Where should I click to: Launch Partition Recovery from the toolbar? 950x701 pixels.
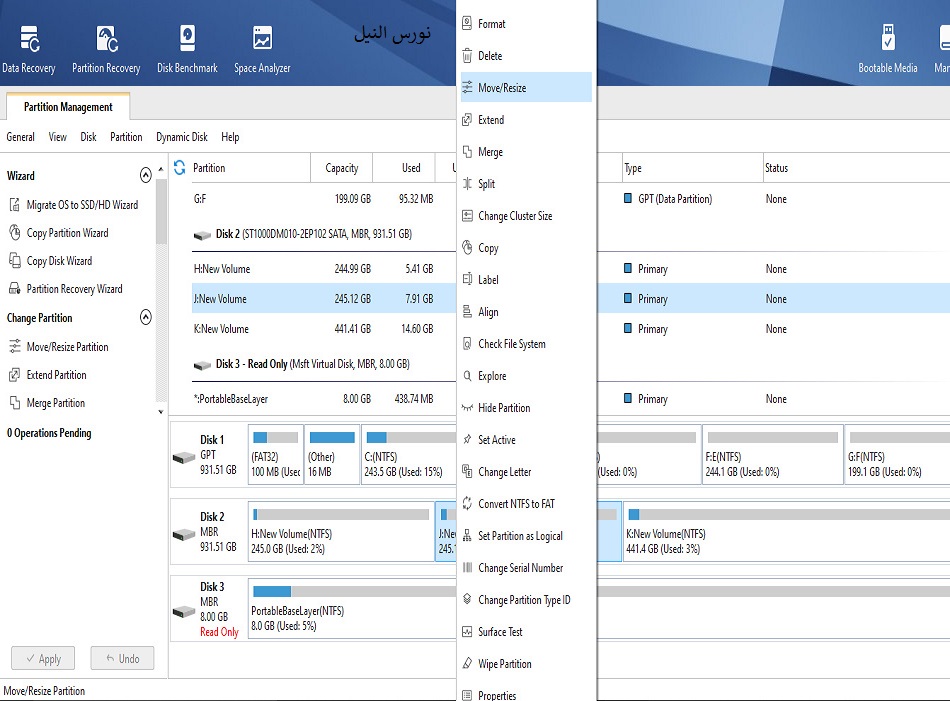point(106,49)
